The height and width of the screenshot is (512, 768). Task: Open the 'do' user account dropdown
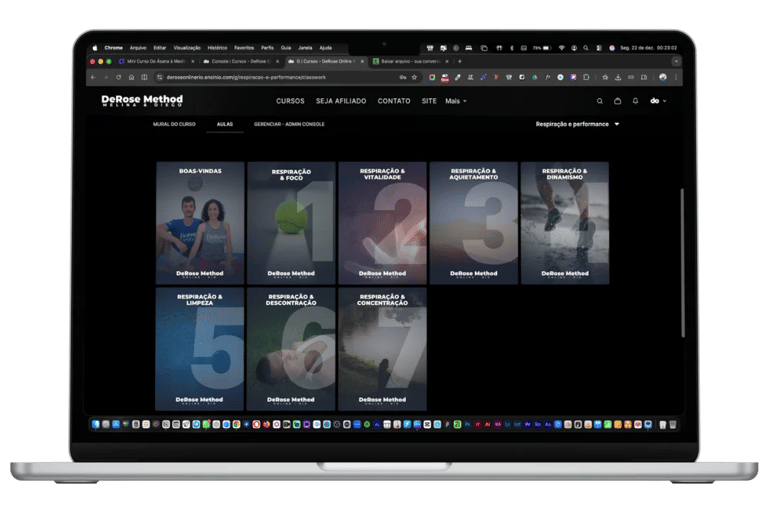pyautogui.click(x=658, y=101)
